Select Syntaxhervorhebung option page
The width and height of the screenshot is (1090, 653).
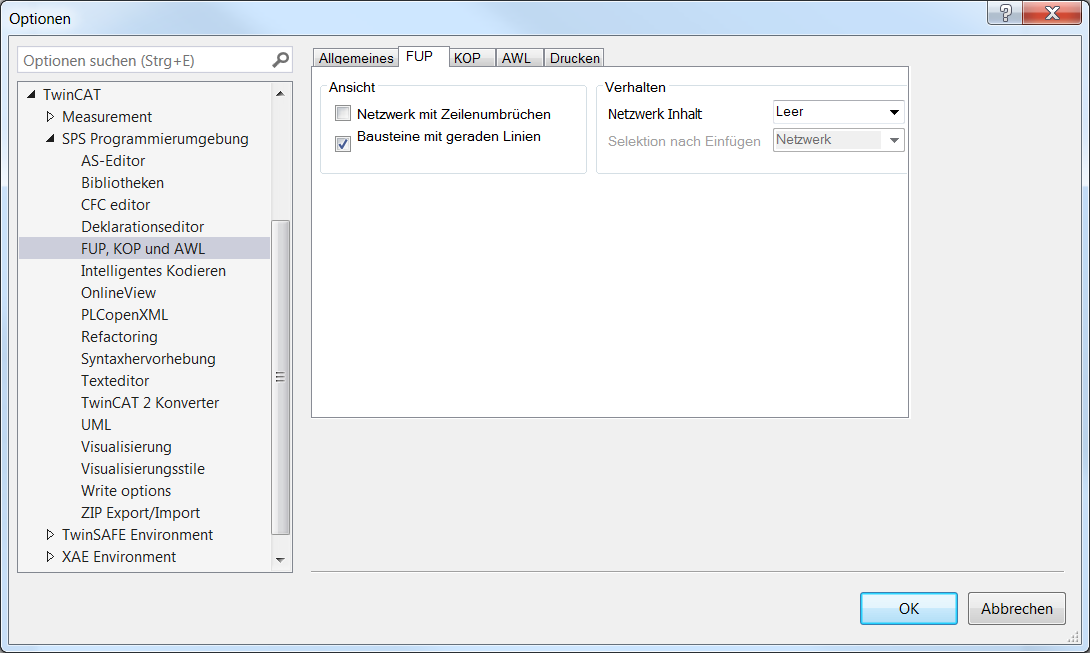148,359
